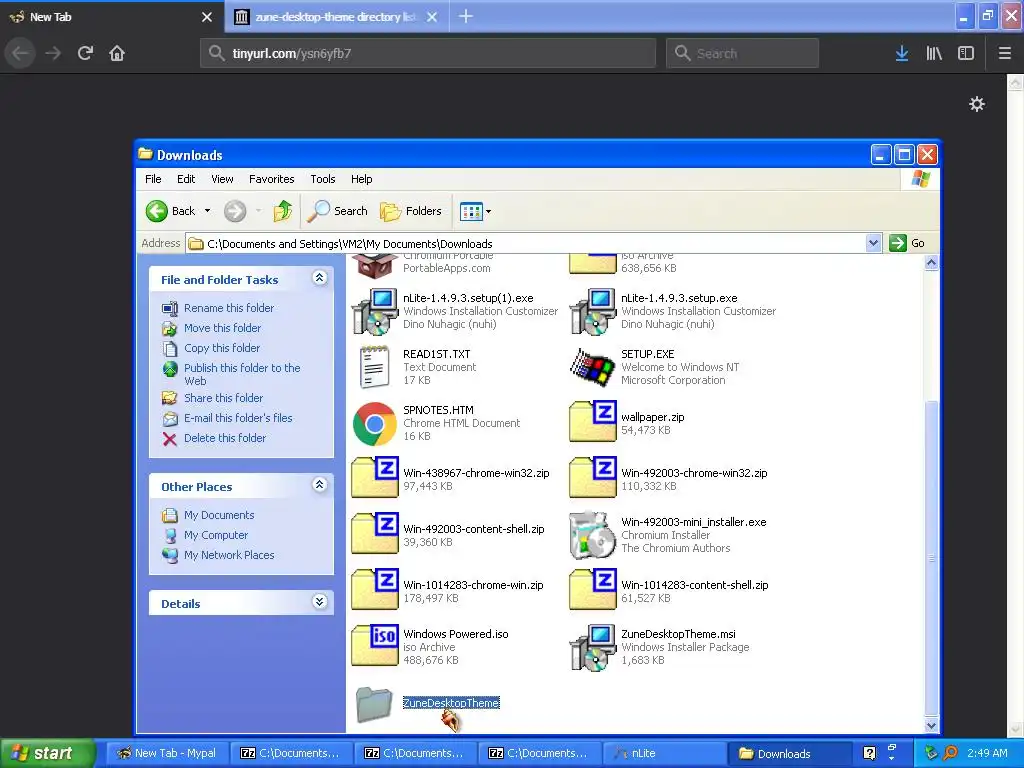Select nLite-1.4.9.3.setup.exe file icon
The height and width of the screenshot is (768, 1024).
(x=593, y=312)
